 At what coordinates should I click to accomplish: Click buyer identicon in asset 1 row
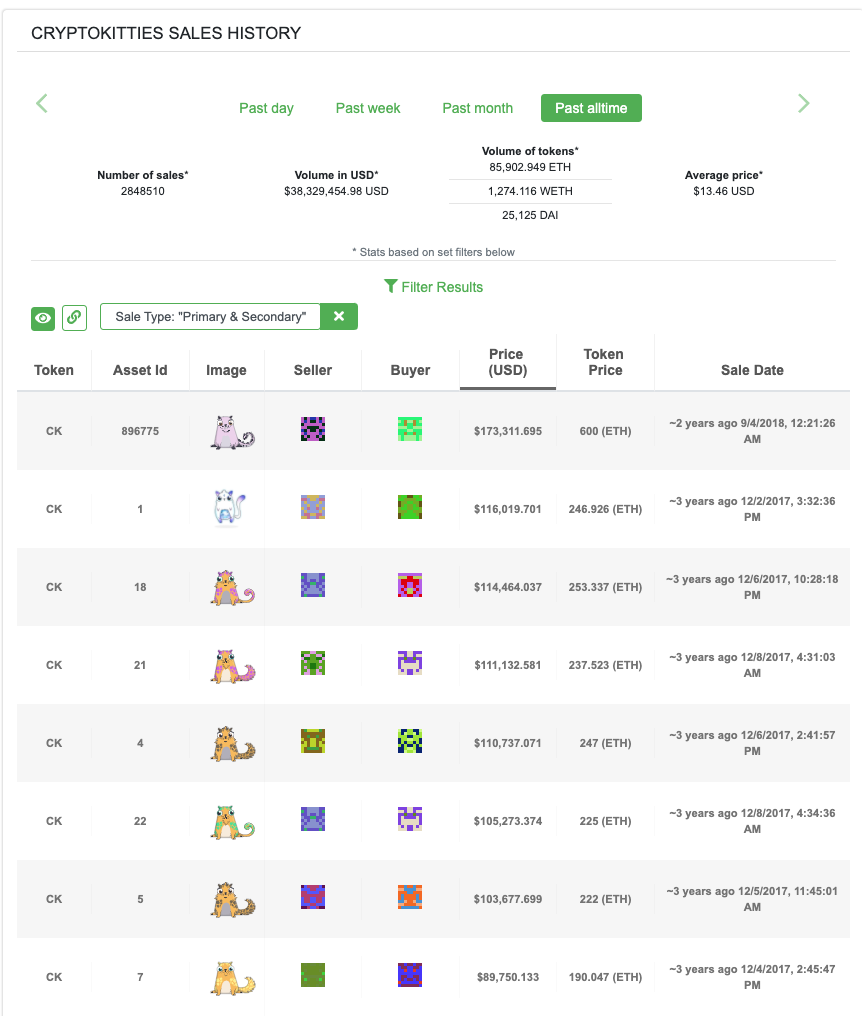[410, 507]
